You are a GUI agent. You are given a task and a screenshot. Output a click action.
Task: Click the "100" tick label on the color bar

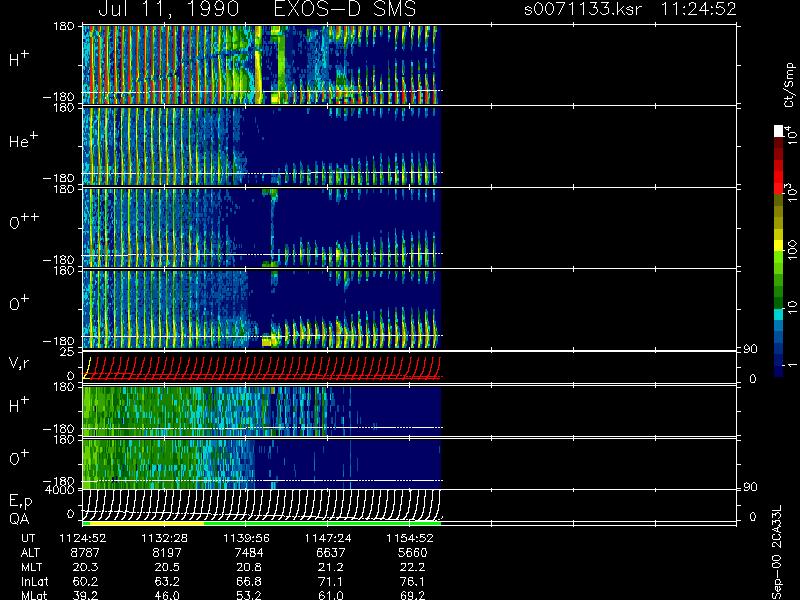[x=791, y=250]
